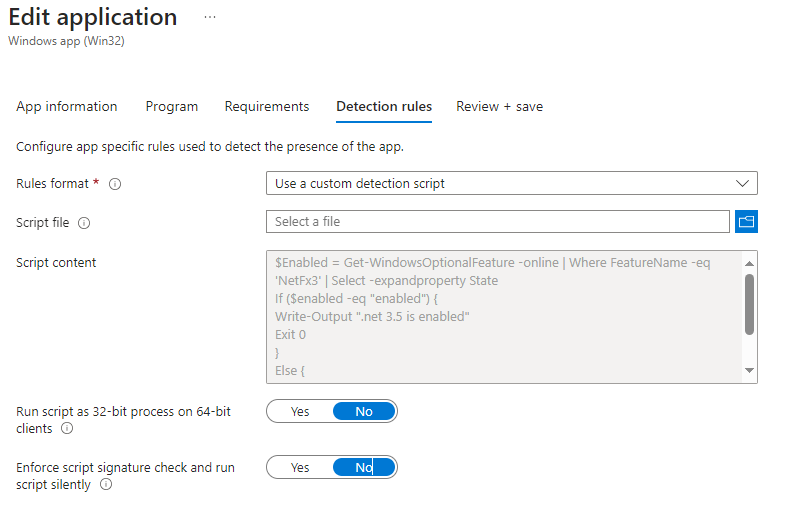Click the folder browse icon for script file
The image size is (805, 520).
(x=746, y=222)
